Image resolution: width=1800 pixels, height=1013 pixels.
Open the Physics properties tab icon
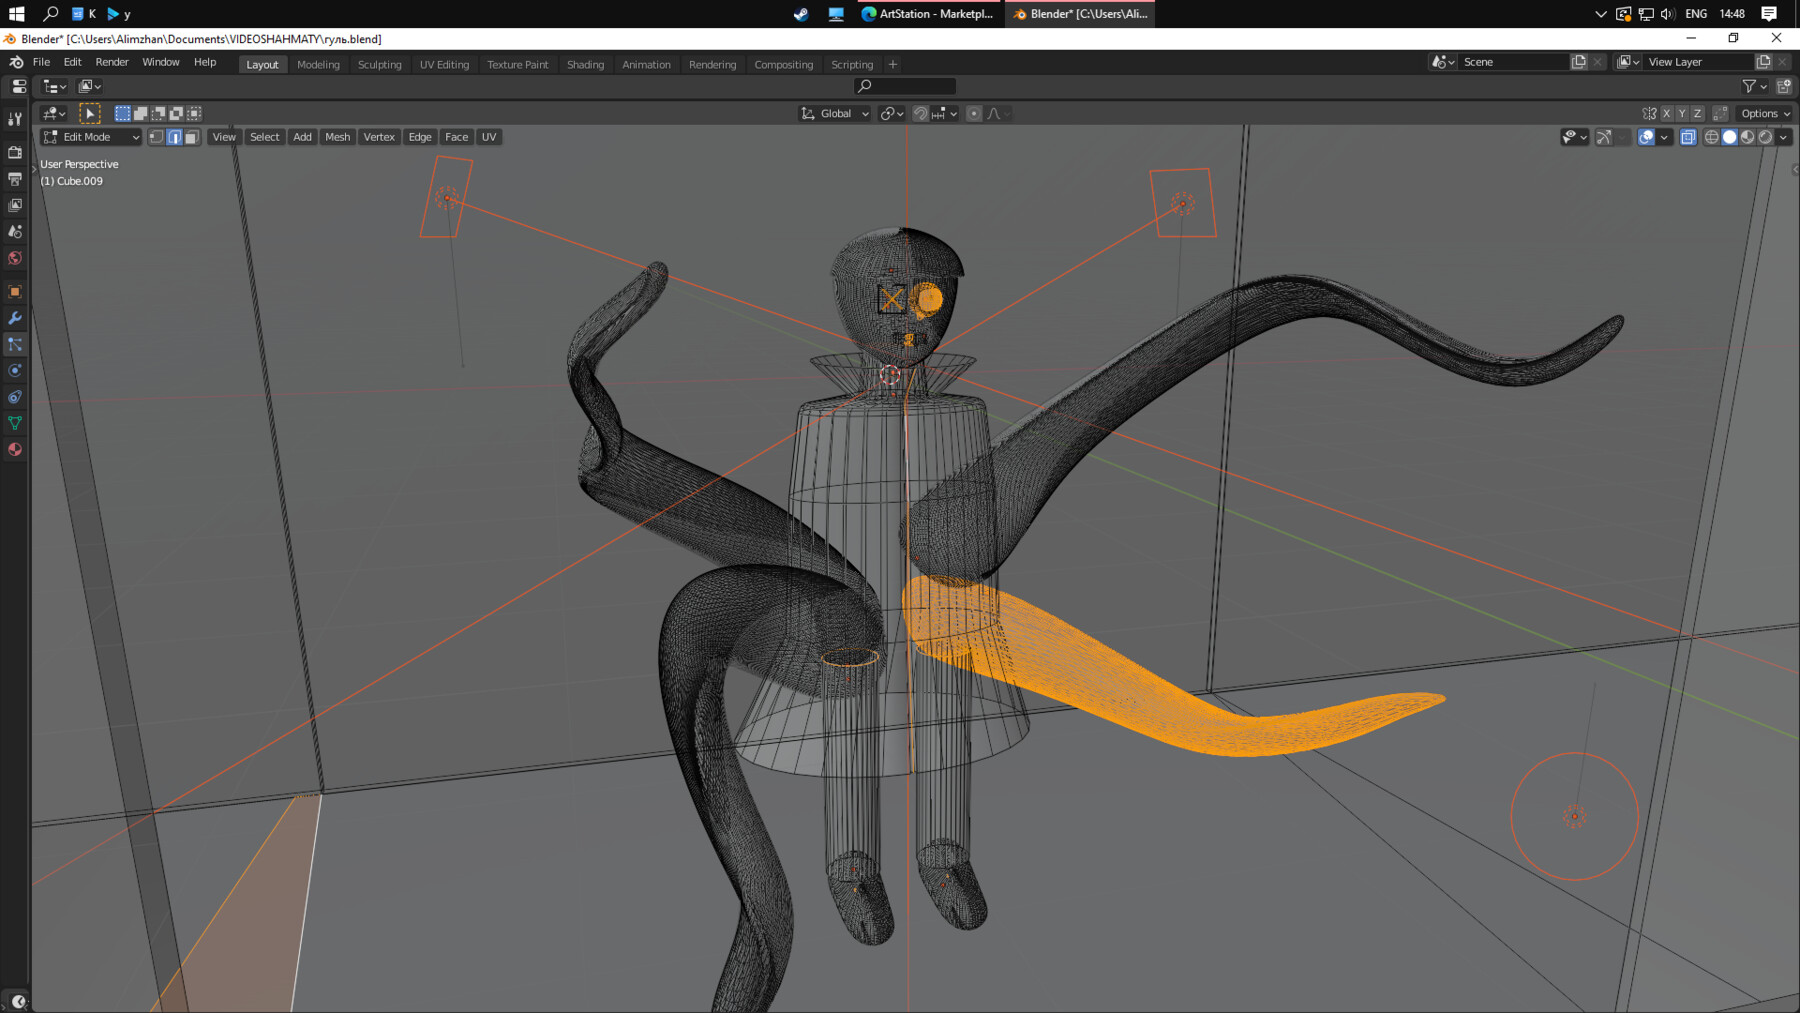click(x=15, y=371)
